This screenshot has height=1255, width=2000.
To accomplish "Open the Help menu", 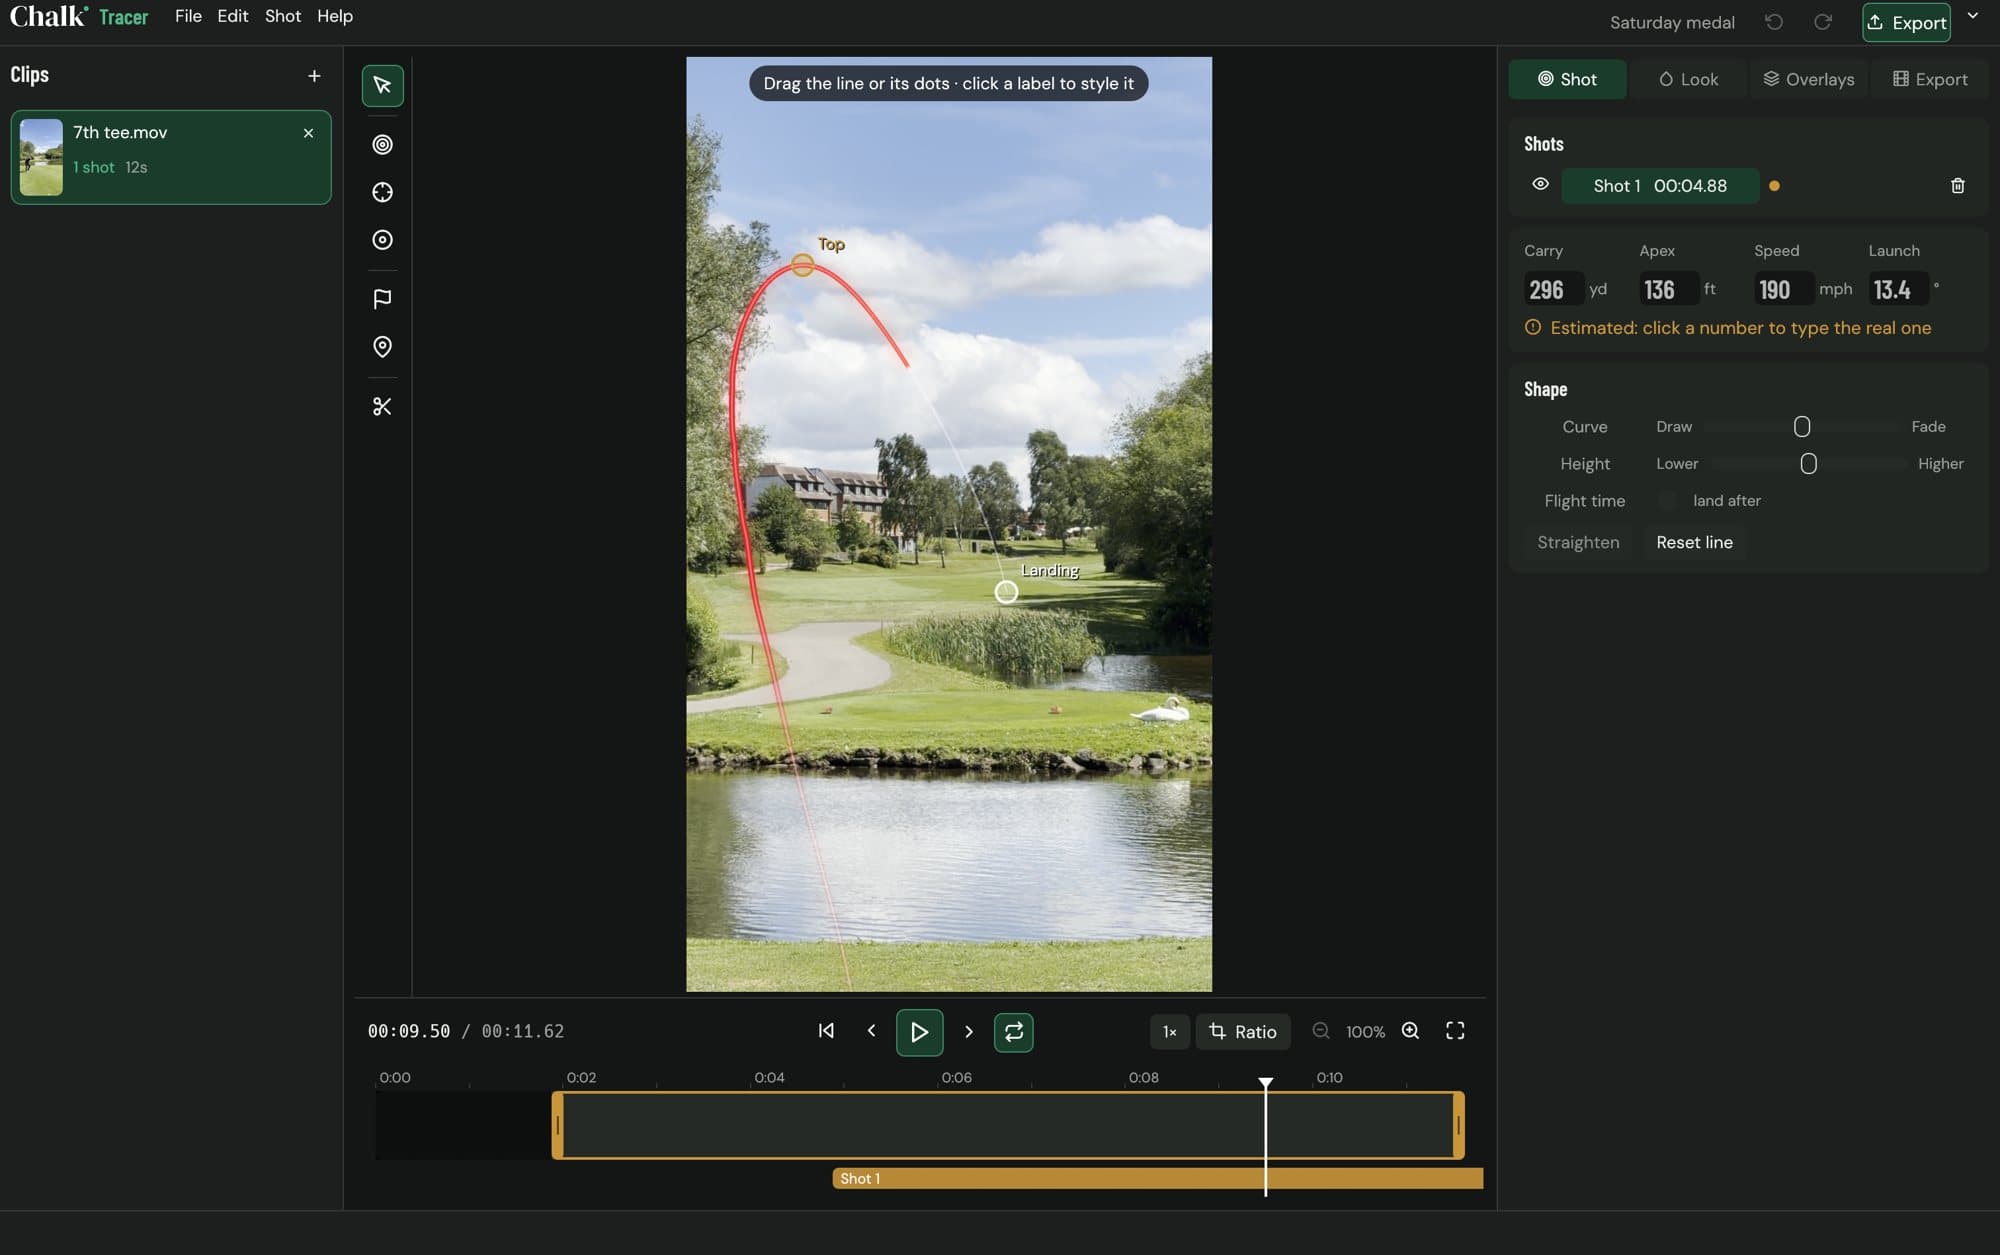I will click(335, 16).
